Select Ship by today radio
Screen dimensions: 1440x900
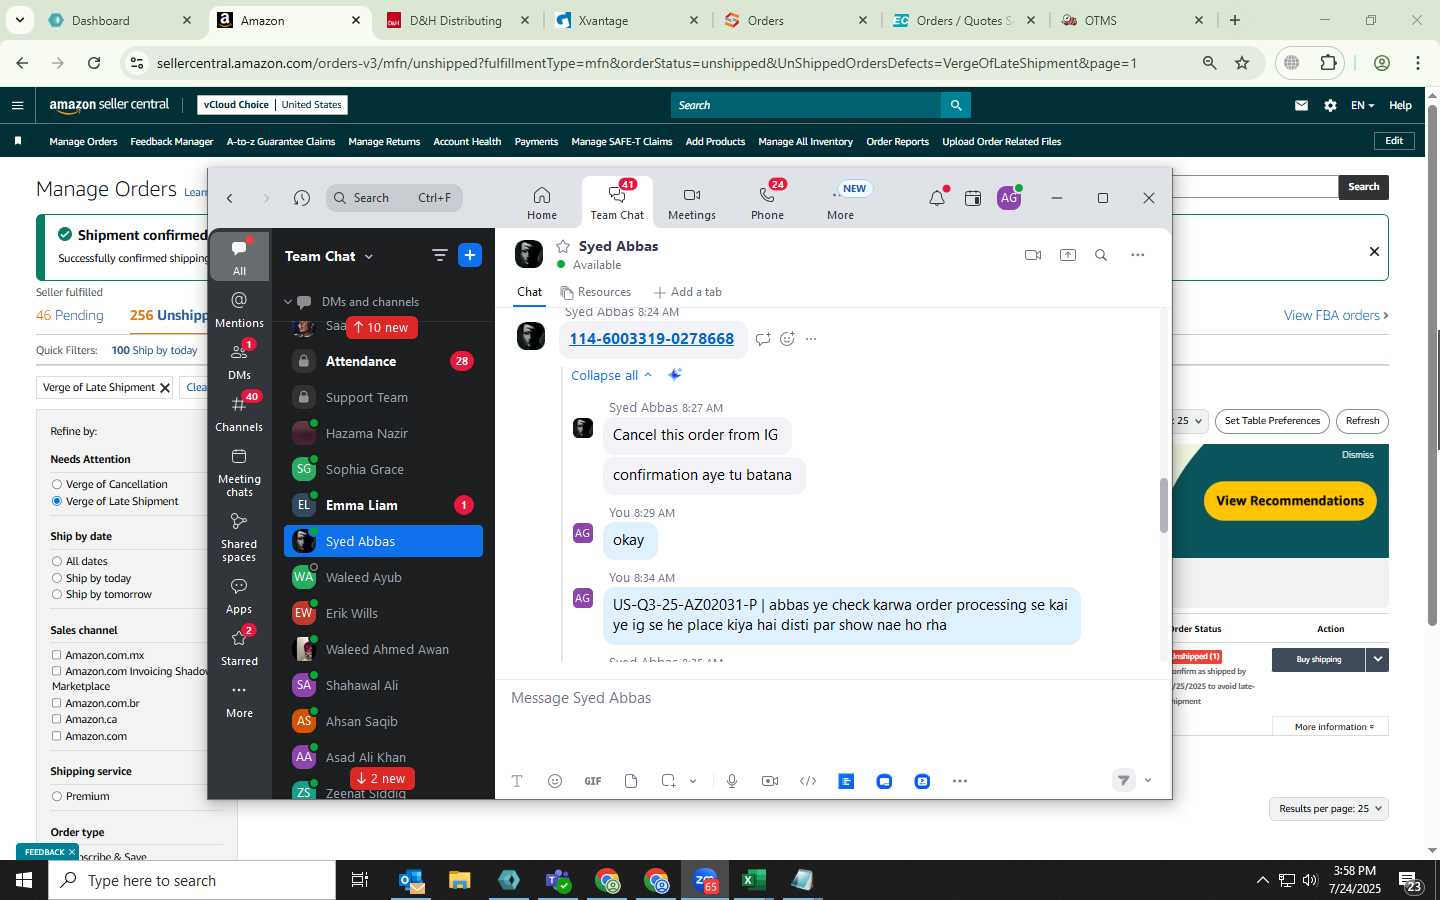[x=57, y=578]
